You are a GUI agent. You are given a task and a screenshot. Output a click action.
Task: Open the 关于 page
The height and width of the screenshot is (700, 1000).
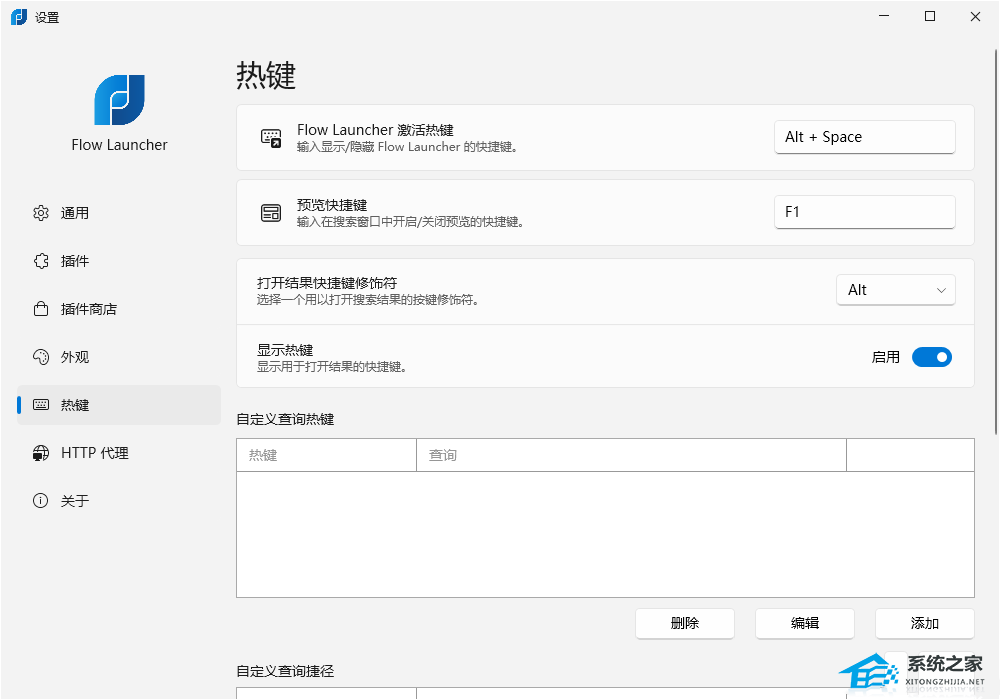pos(119,501)
